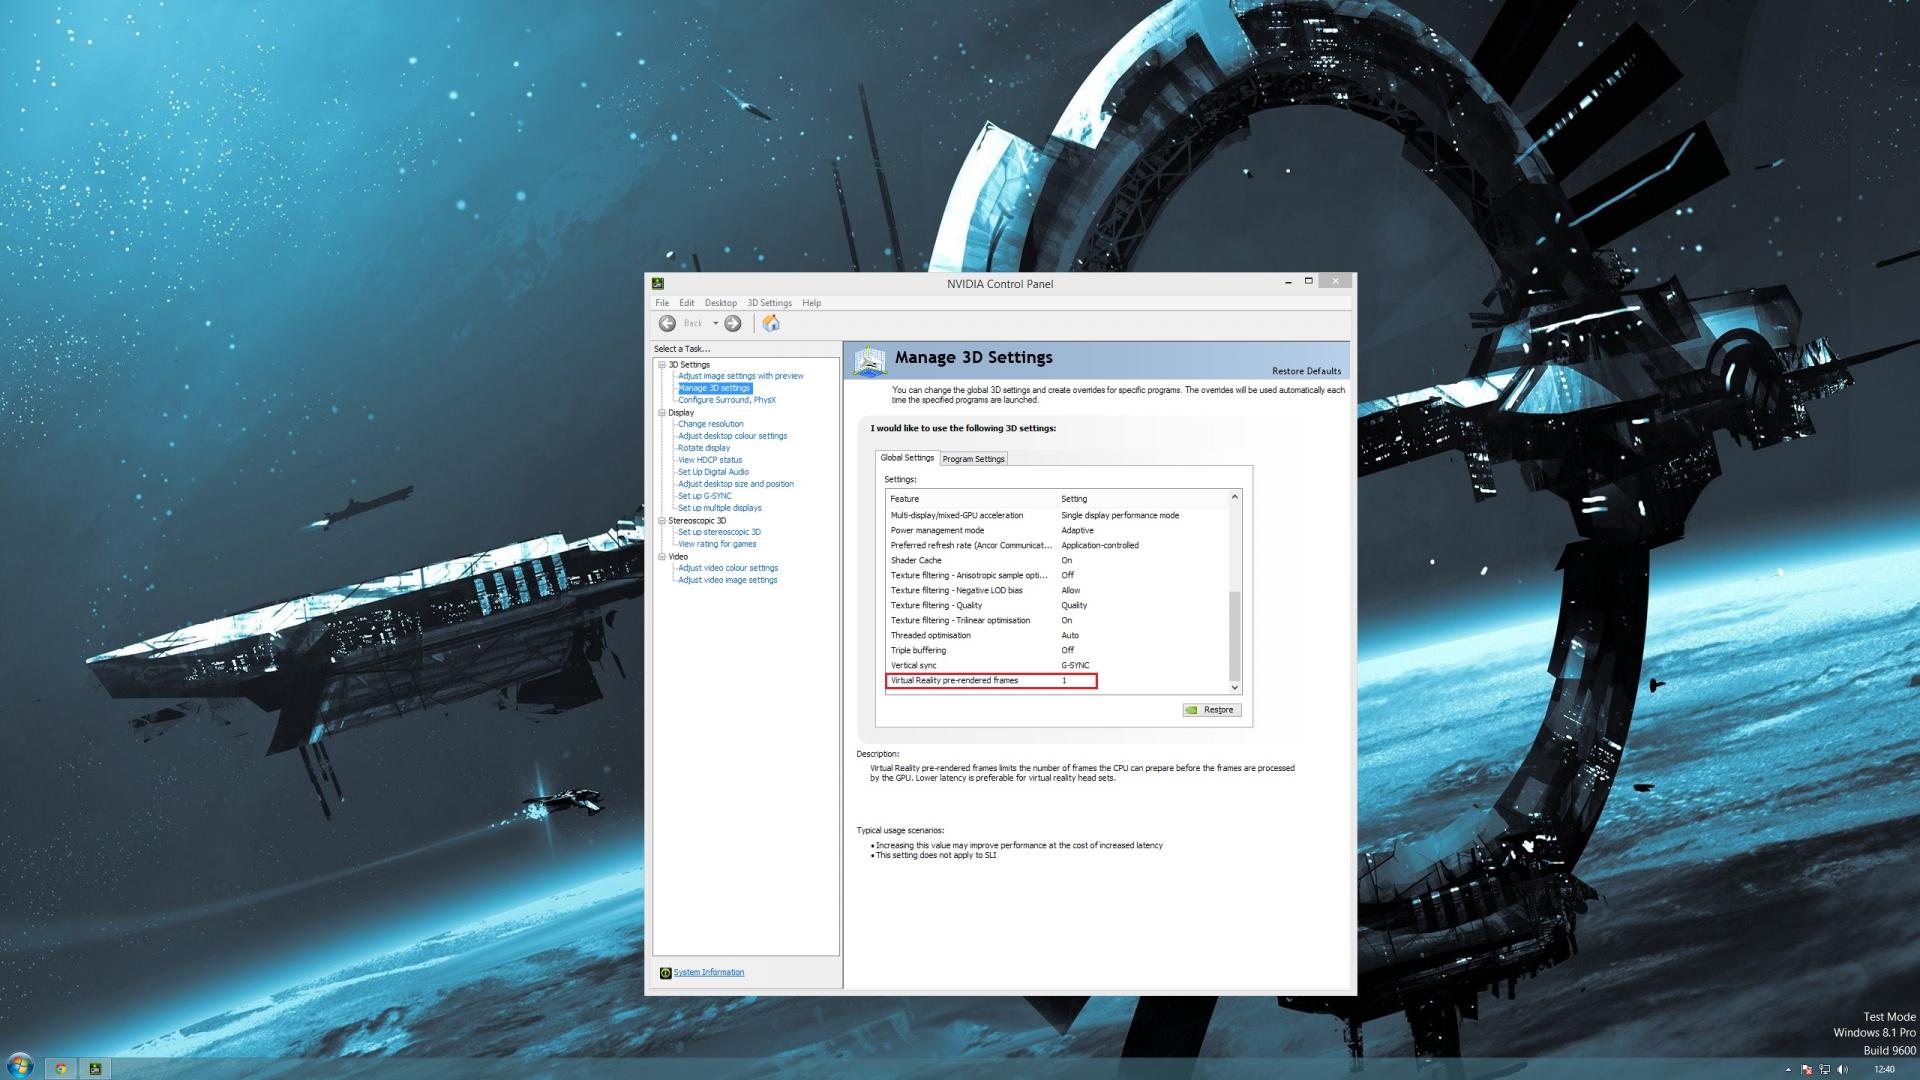
Task: Open Configure Surround, PhysX
Action: pyautogui.click(x=727, y=400)
